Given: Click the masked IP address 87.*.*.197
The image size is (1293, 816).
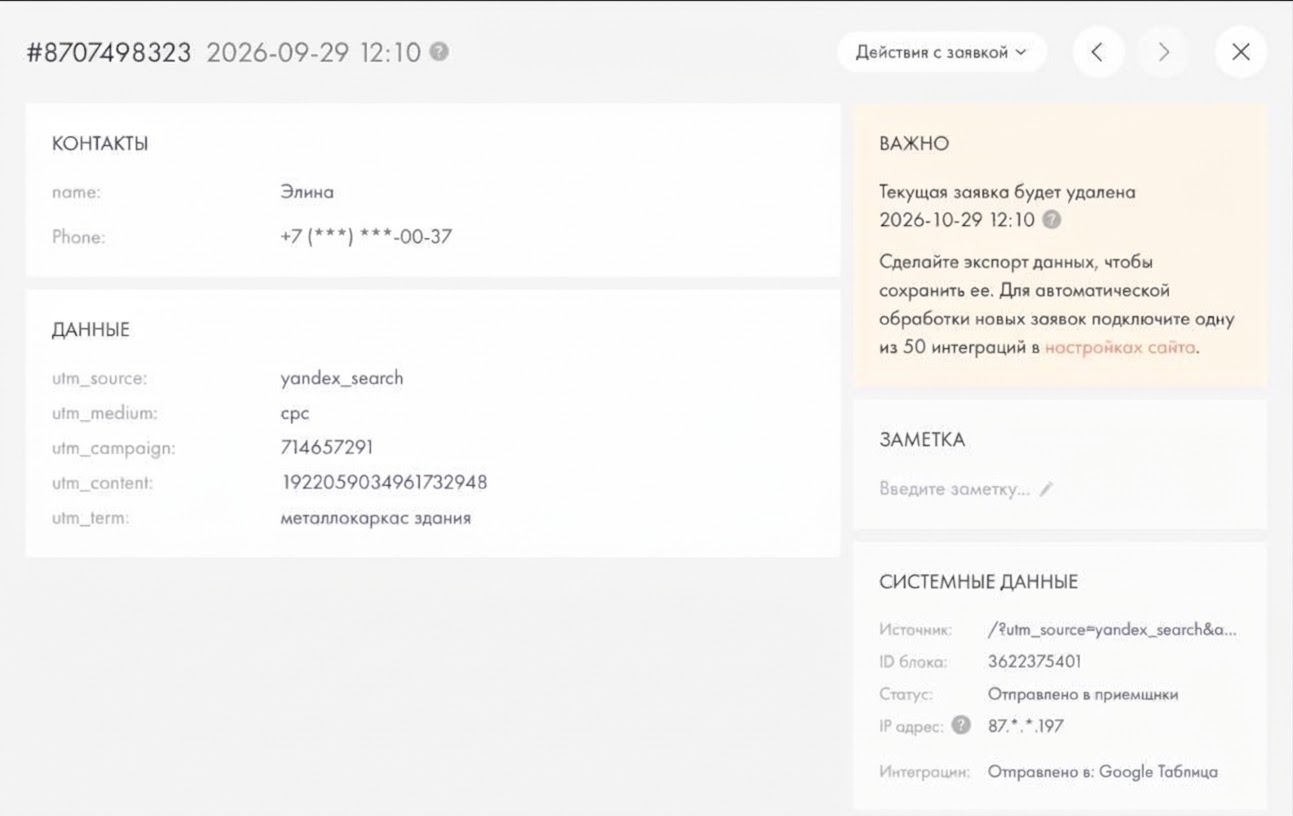Looking at the screenshot, I should click(x=1025, y=726).
